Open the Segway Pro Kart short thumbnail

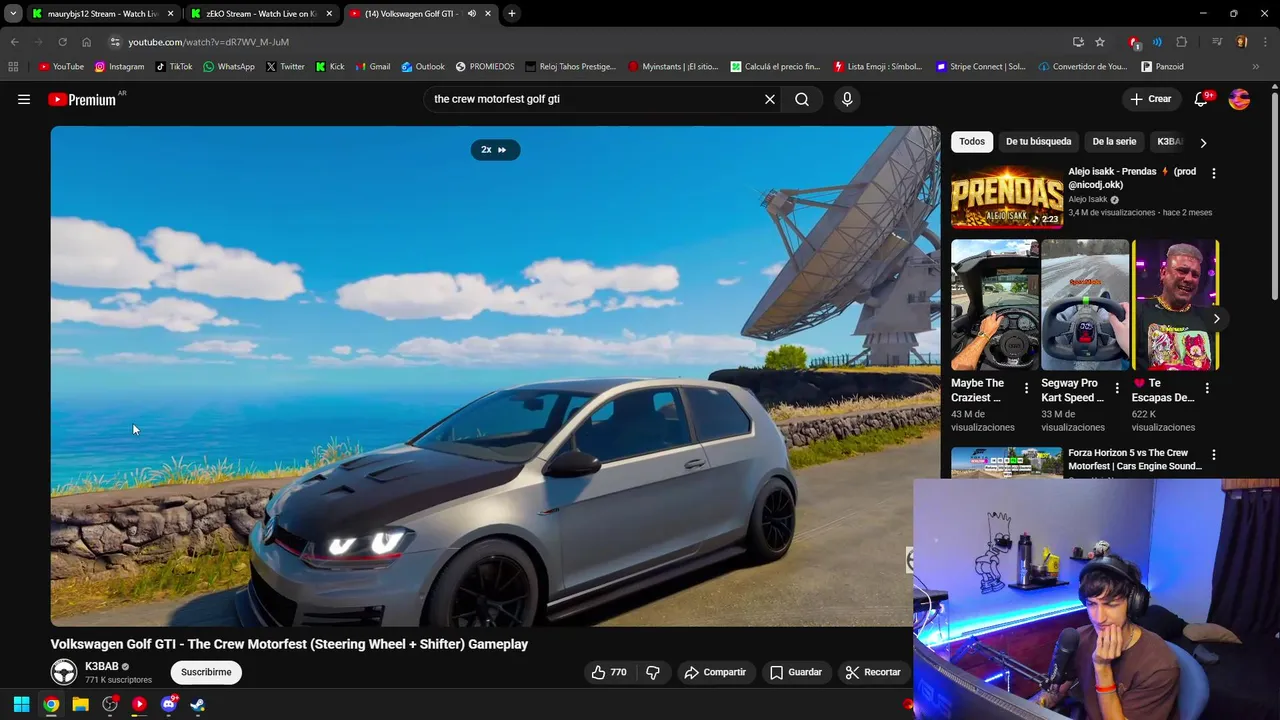coord(1085,304)
